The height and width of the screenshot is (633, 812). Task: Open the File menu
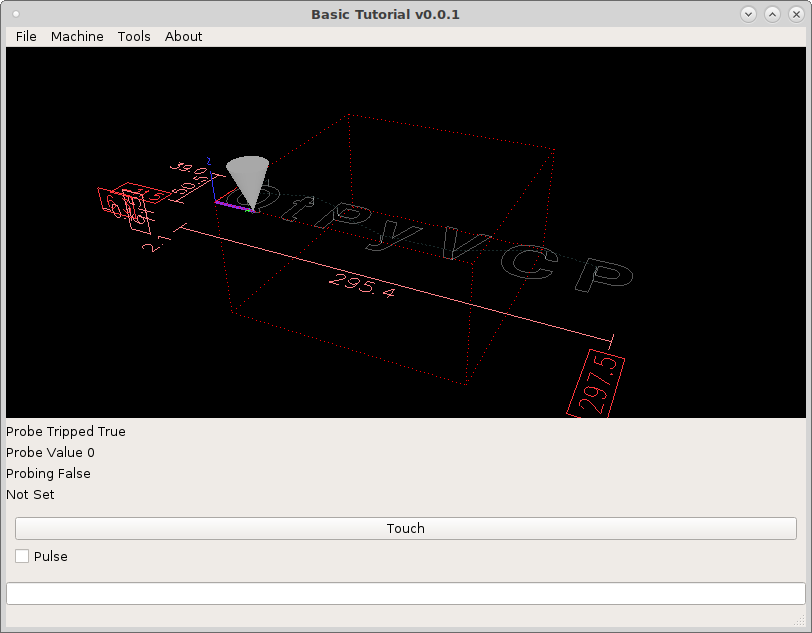[26, 36]
